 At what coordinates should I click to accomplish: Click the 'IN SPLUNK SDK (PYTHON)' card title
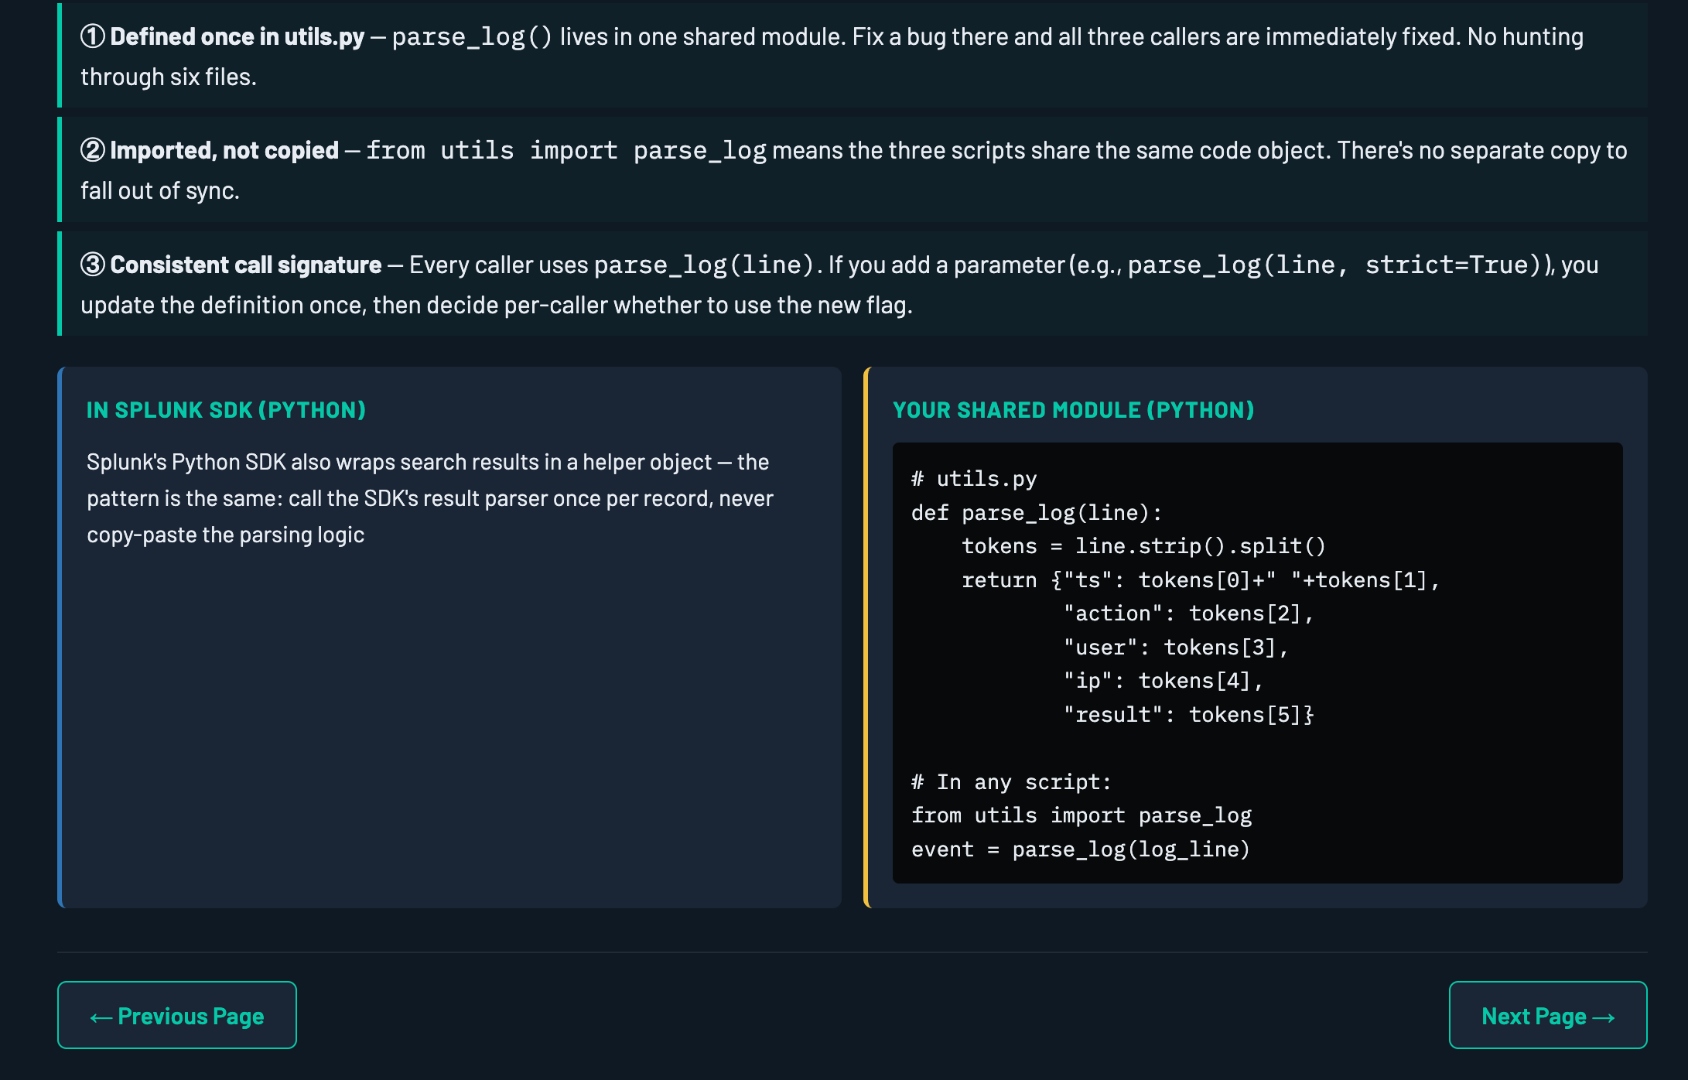point(226,410)
